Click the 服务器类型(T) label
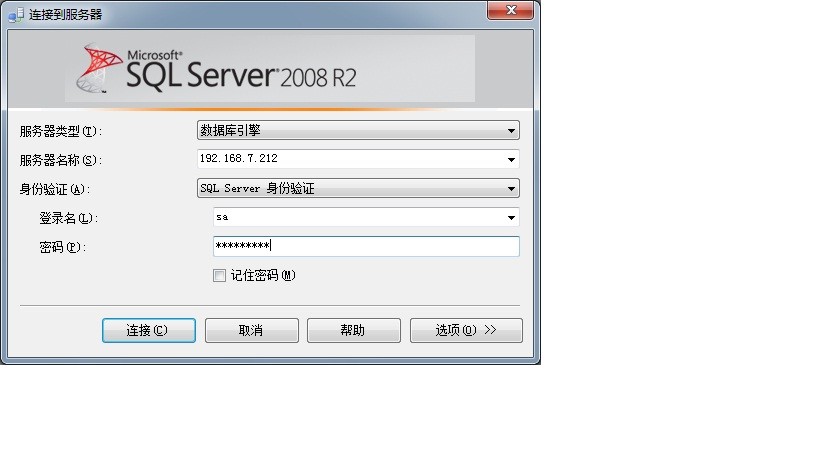Image resolution: width=819 pixels, height=460 pixels. 61,131
